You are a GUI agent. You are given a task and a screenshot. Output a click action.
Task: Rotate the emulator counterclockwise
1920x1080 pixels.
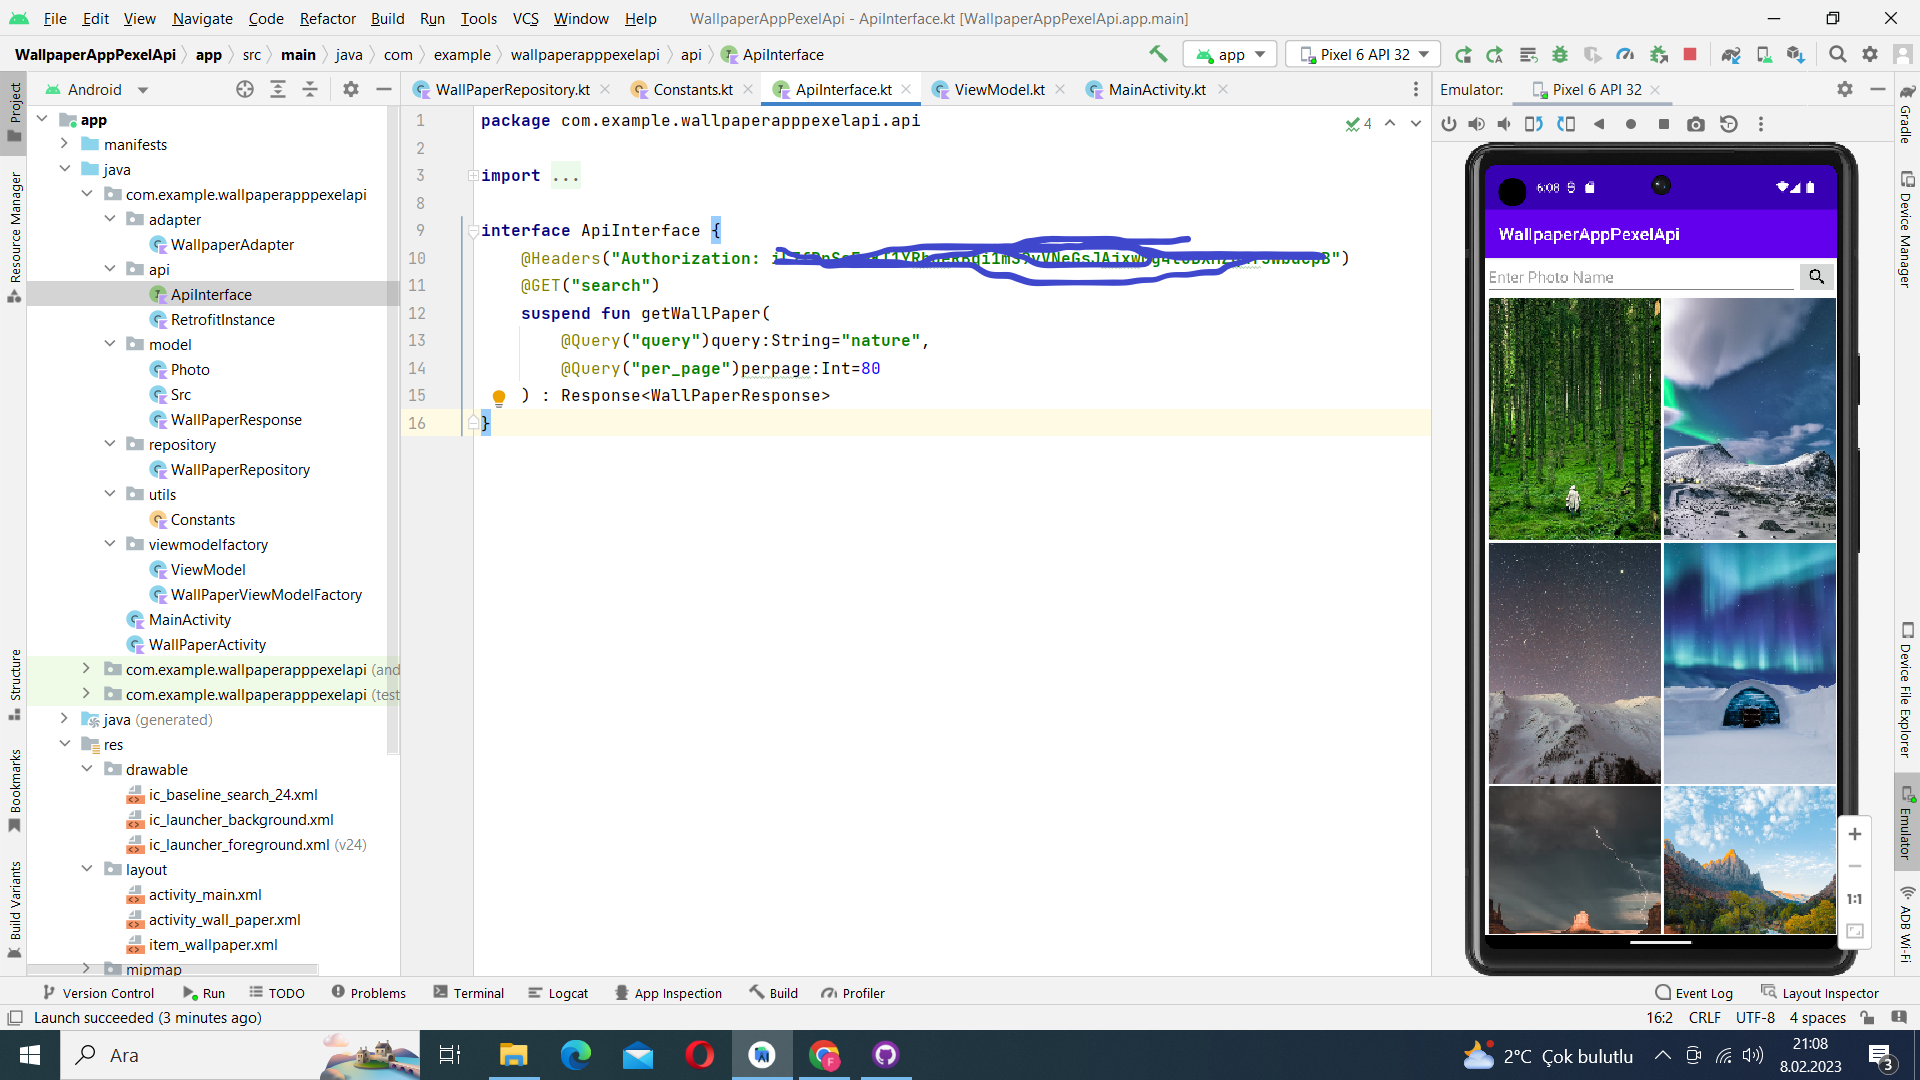(x=1533, y=124)
